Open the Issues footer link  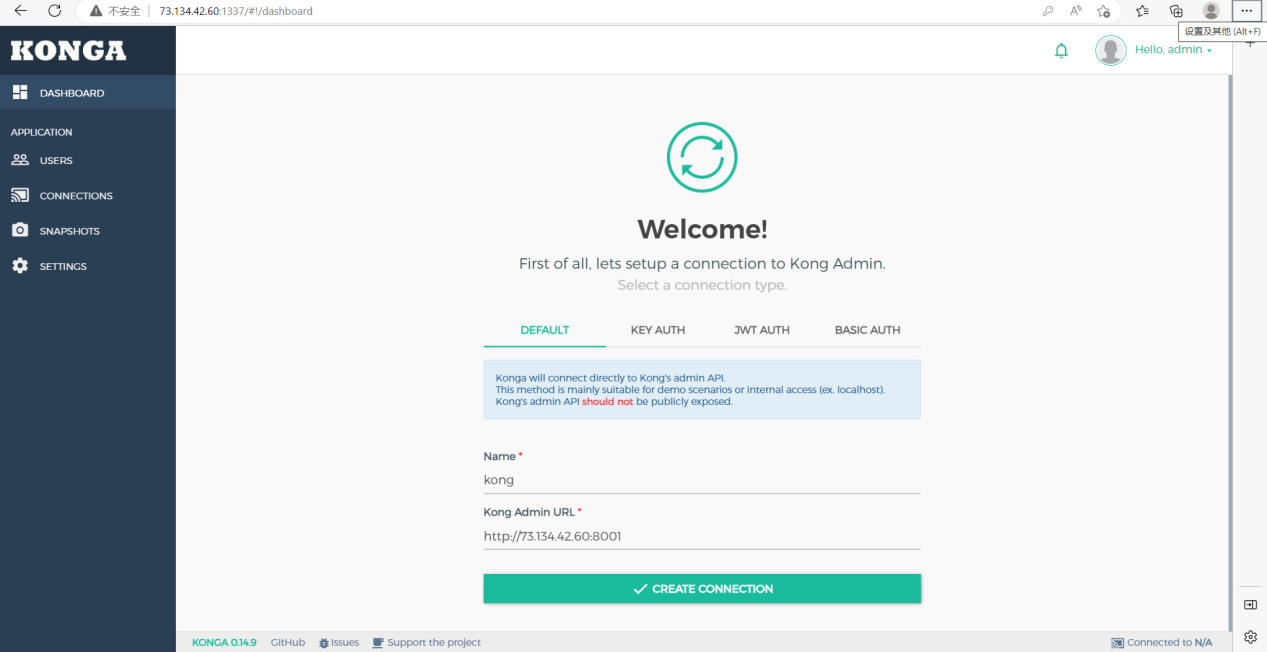point(339,642)
